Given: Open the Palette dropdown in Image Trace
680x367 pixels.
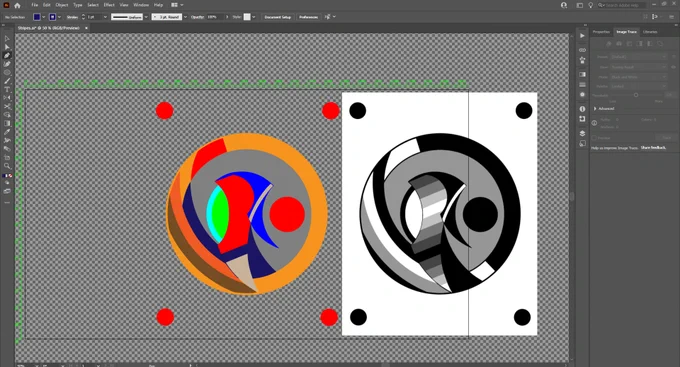Looking at the screenshot, I should click(638, 86).
